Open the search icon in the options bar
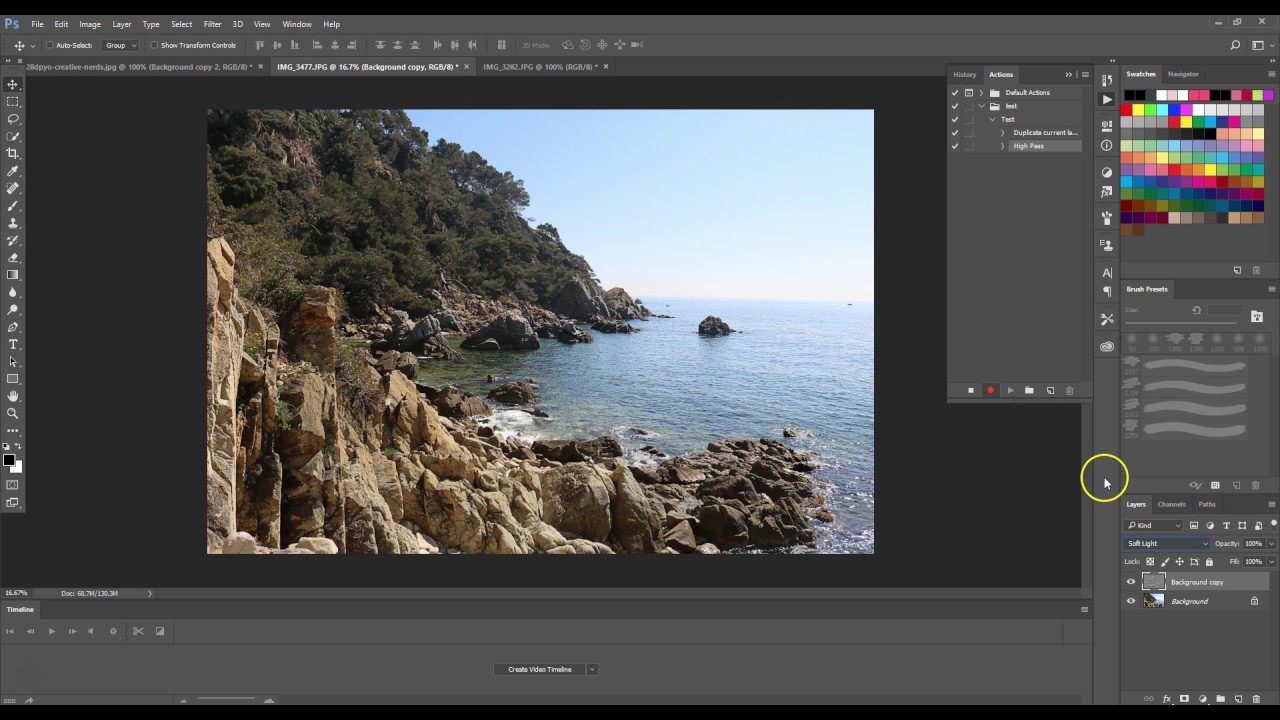The image size is (1280, 720). (1235, 45)
